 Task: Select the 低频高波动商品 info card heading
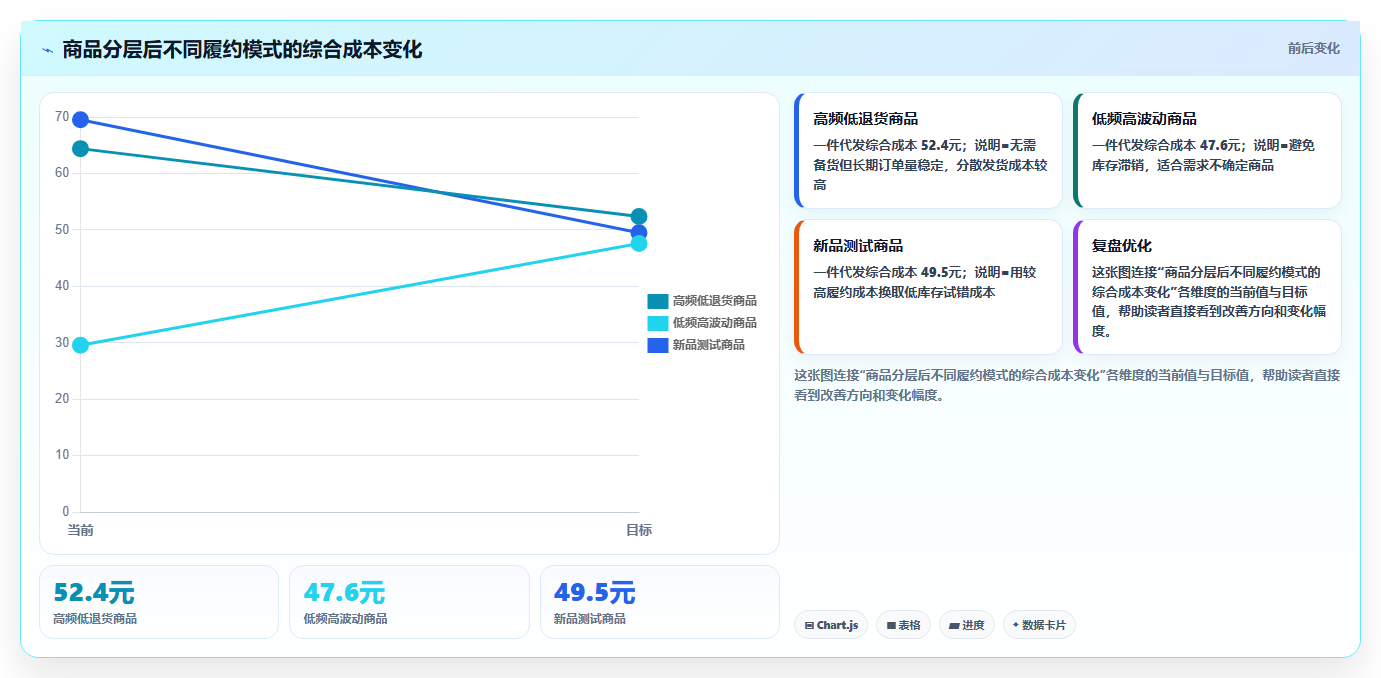(1144, 119)
